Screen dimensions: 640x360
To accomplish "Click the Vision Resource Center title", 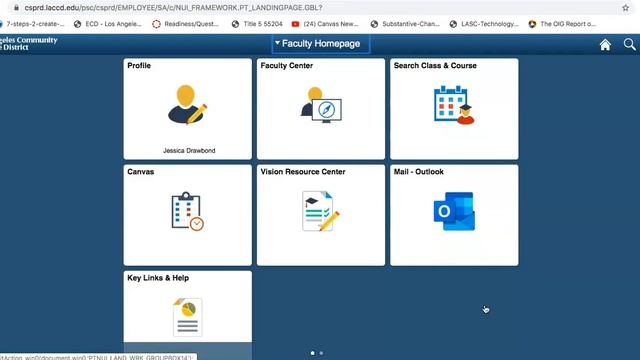I will click(x=303, y=172).
